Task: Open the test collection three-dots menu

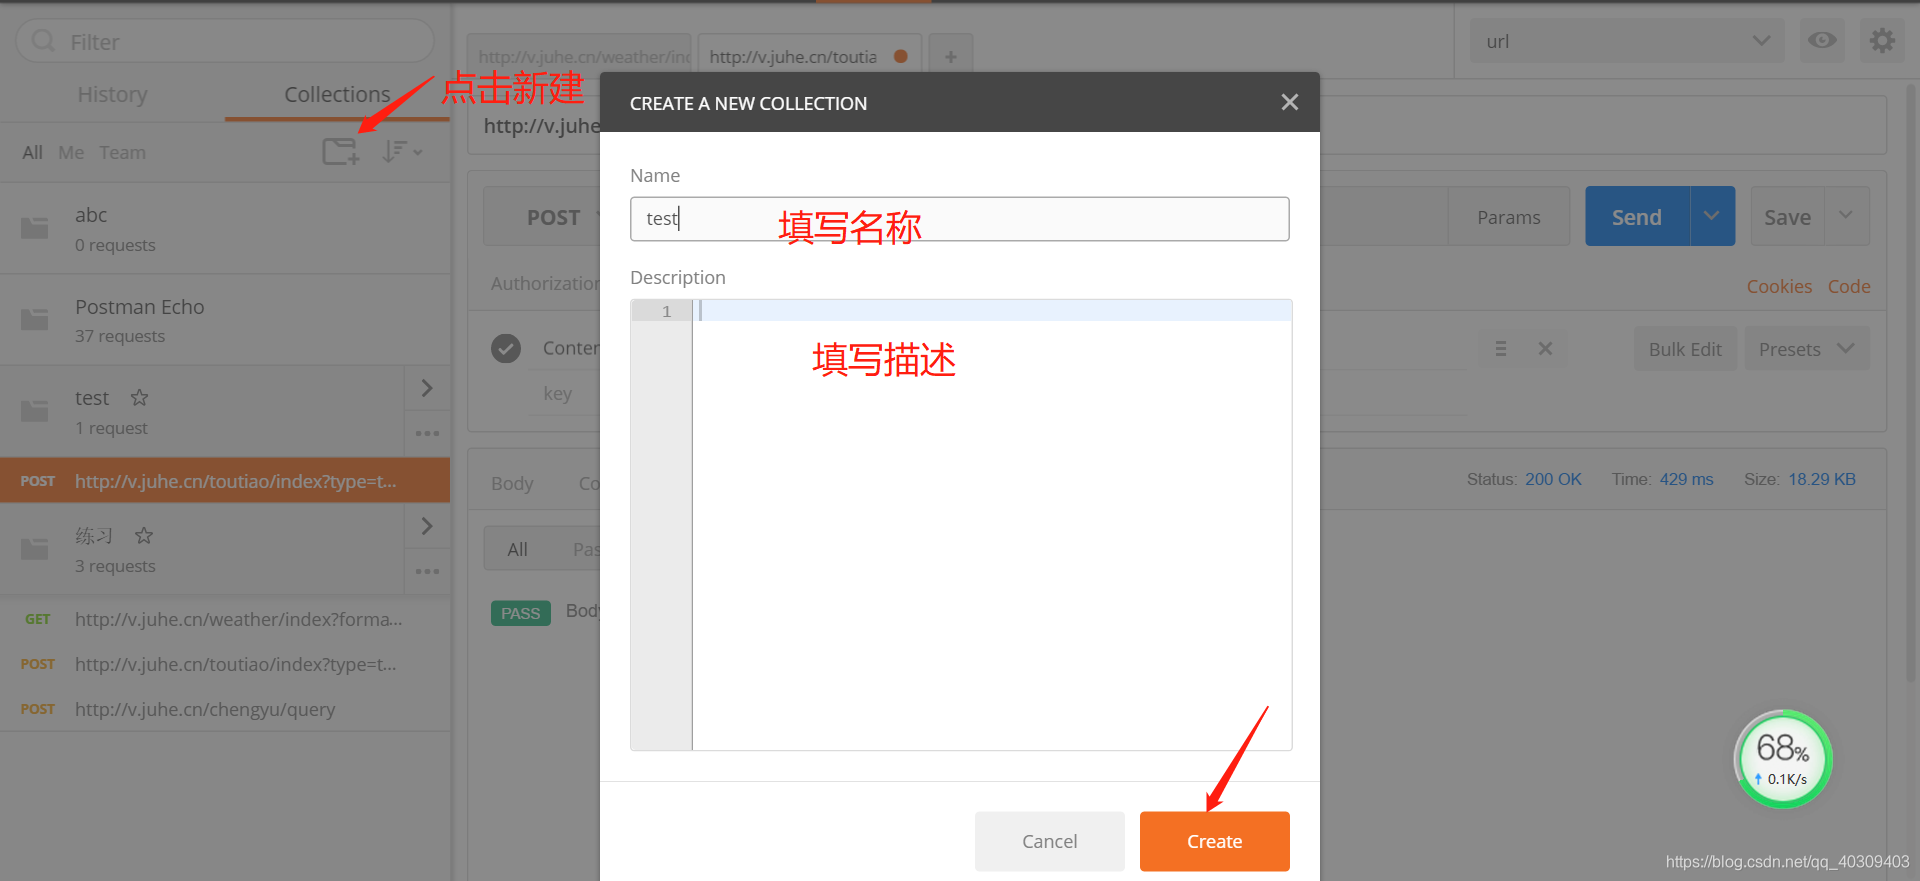Action: point(427,433)
